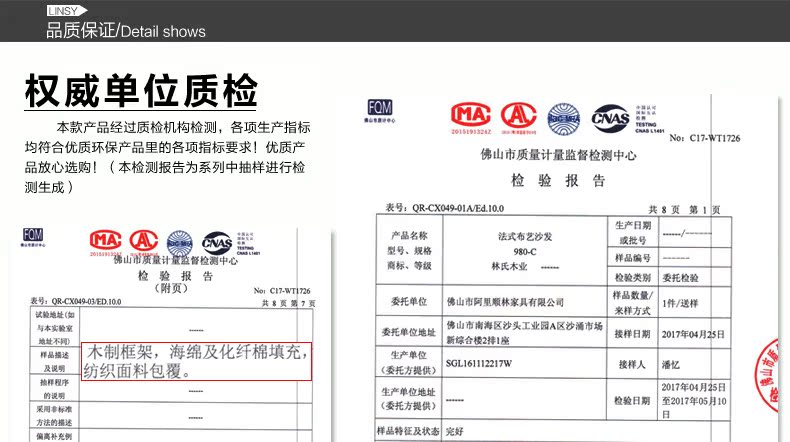Click the CNAS logo on the page-1 report
This screenshot has height=442, width=790.
(611, 118)
